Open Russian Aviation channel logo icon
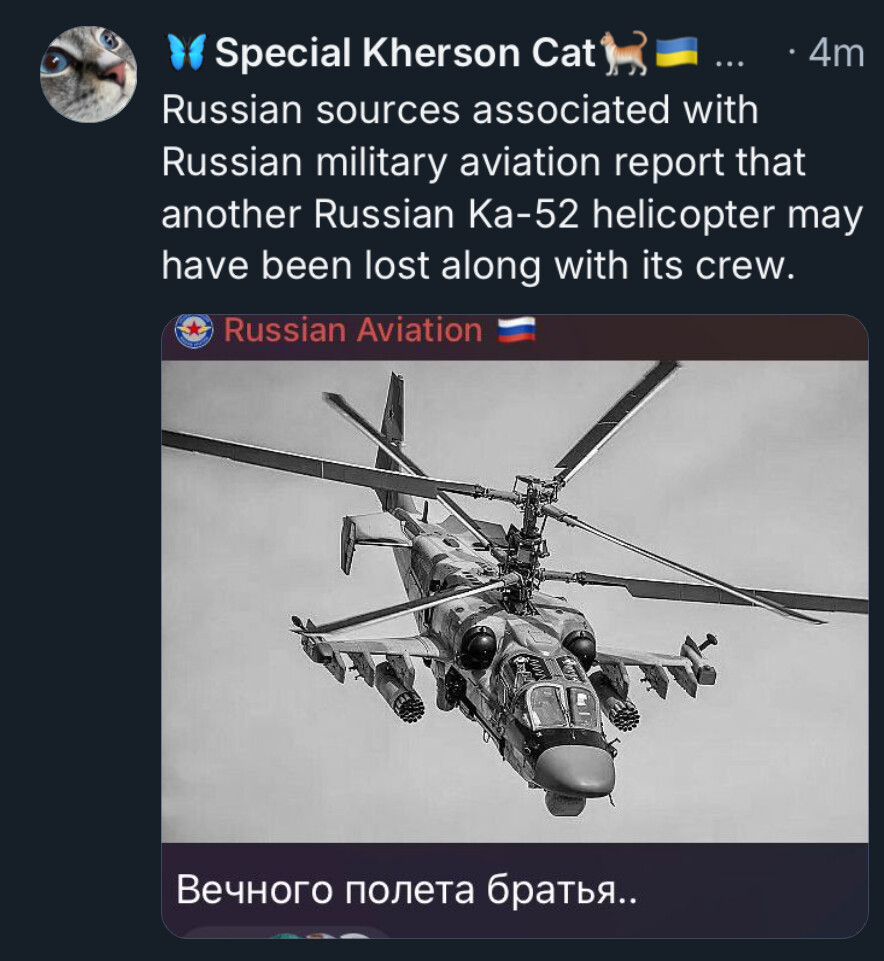This screenshot has width=884, height=961. point(193,331)
